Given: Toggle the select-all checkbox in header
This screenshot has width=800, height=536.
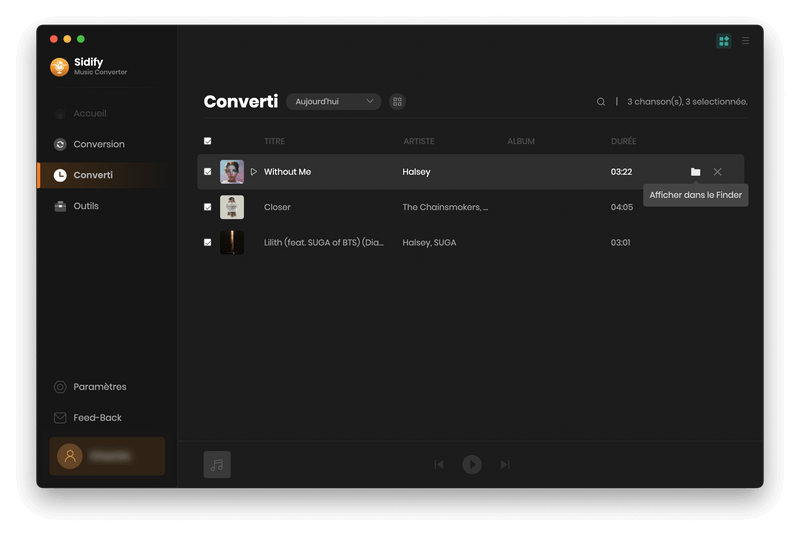Looking at the screenshot, I should pos(208,141).
